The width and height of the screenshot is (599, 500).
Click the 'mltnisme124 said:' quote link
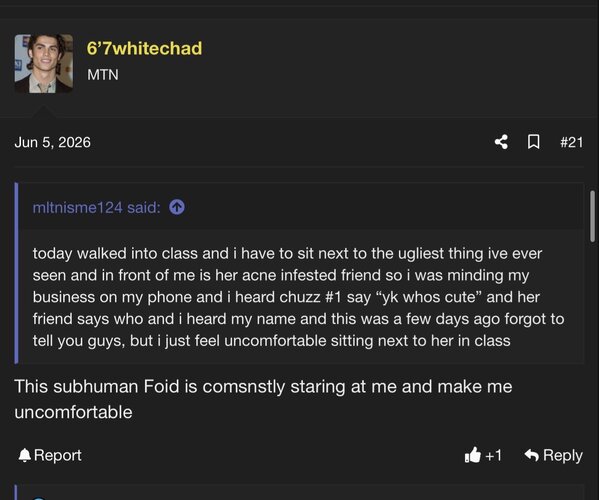[x=97, y=208]
